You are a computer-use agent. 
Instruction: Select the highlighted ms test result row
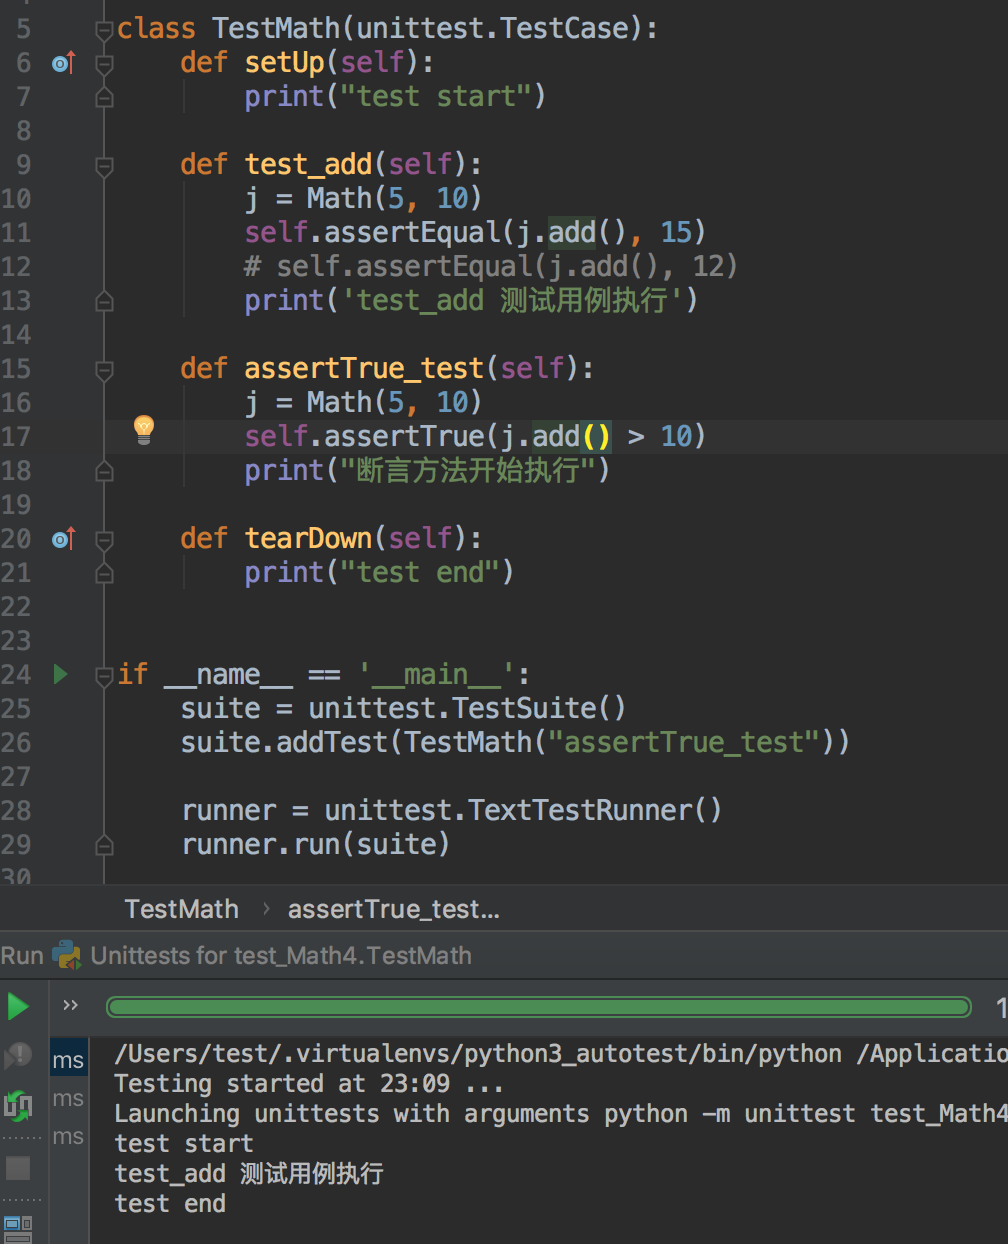point(69,1060)
